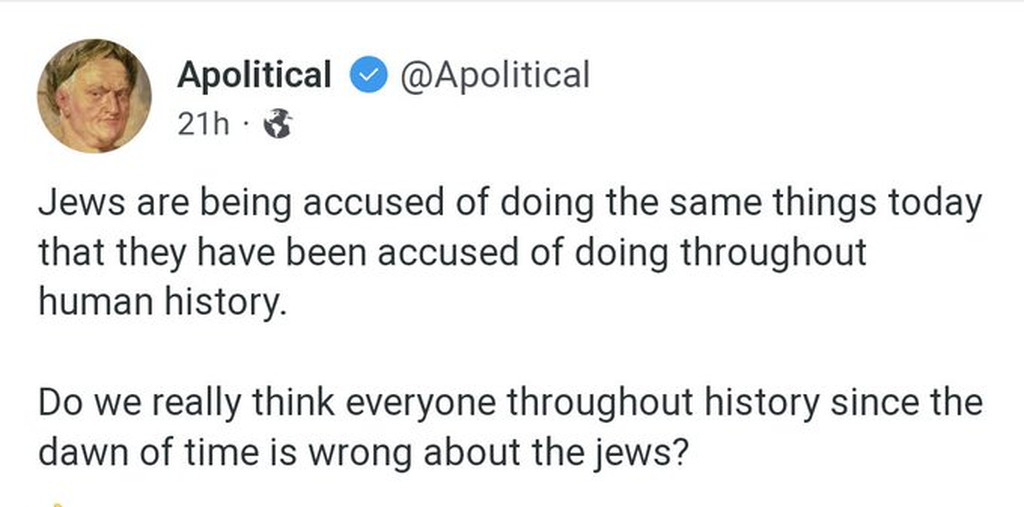Click the blue verified checkmark badge

coord(367,76)
